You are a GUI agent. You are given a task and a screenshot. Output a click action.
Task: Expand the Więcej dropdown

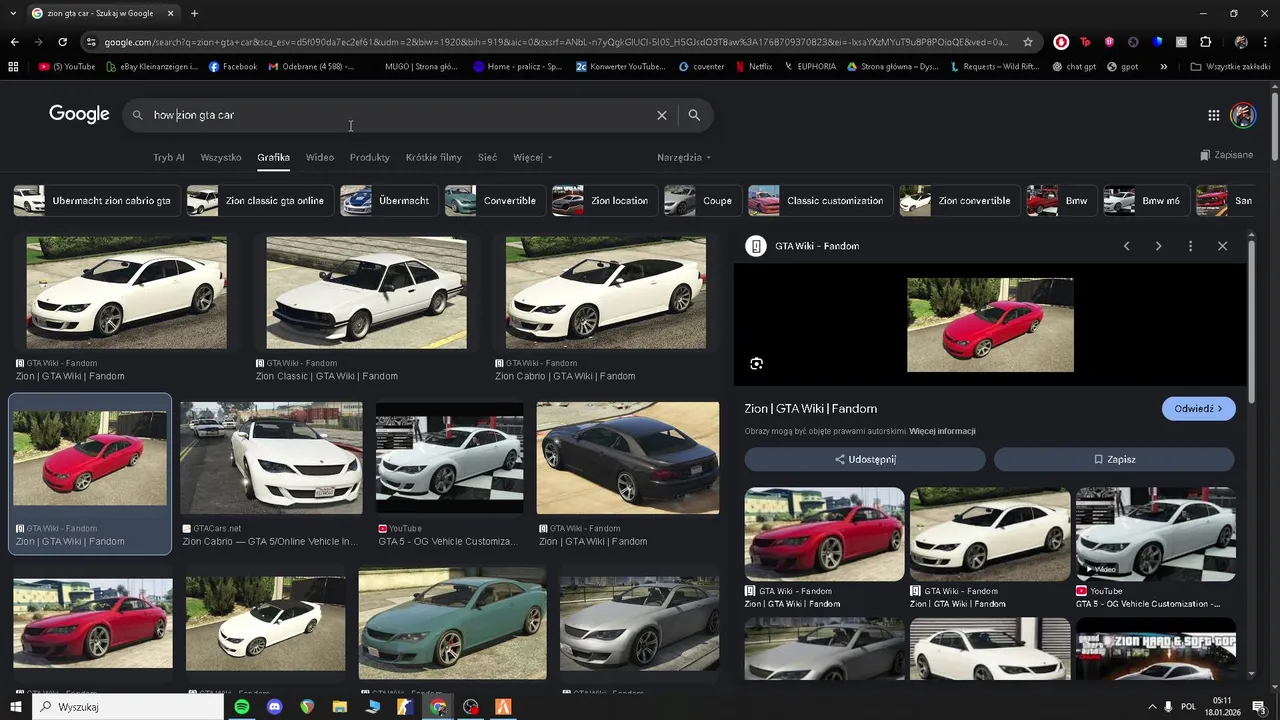(x=532, y=157)
